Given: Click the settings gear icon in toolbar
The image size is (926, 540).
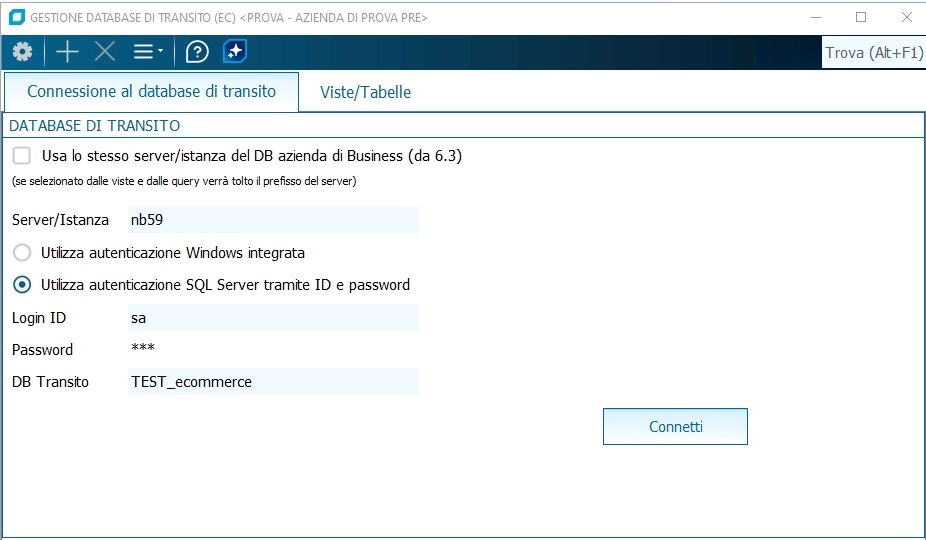Looking at the screenshot, I should tap(22, 52).
